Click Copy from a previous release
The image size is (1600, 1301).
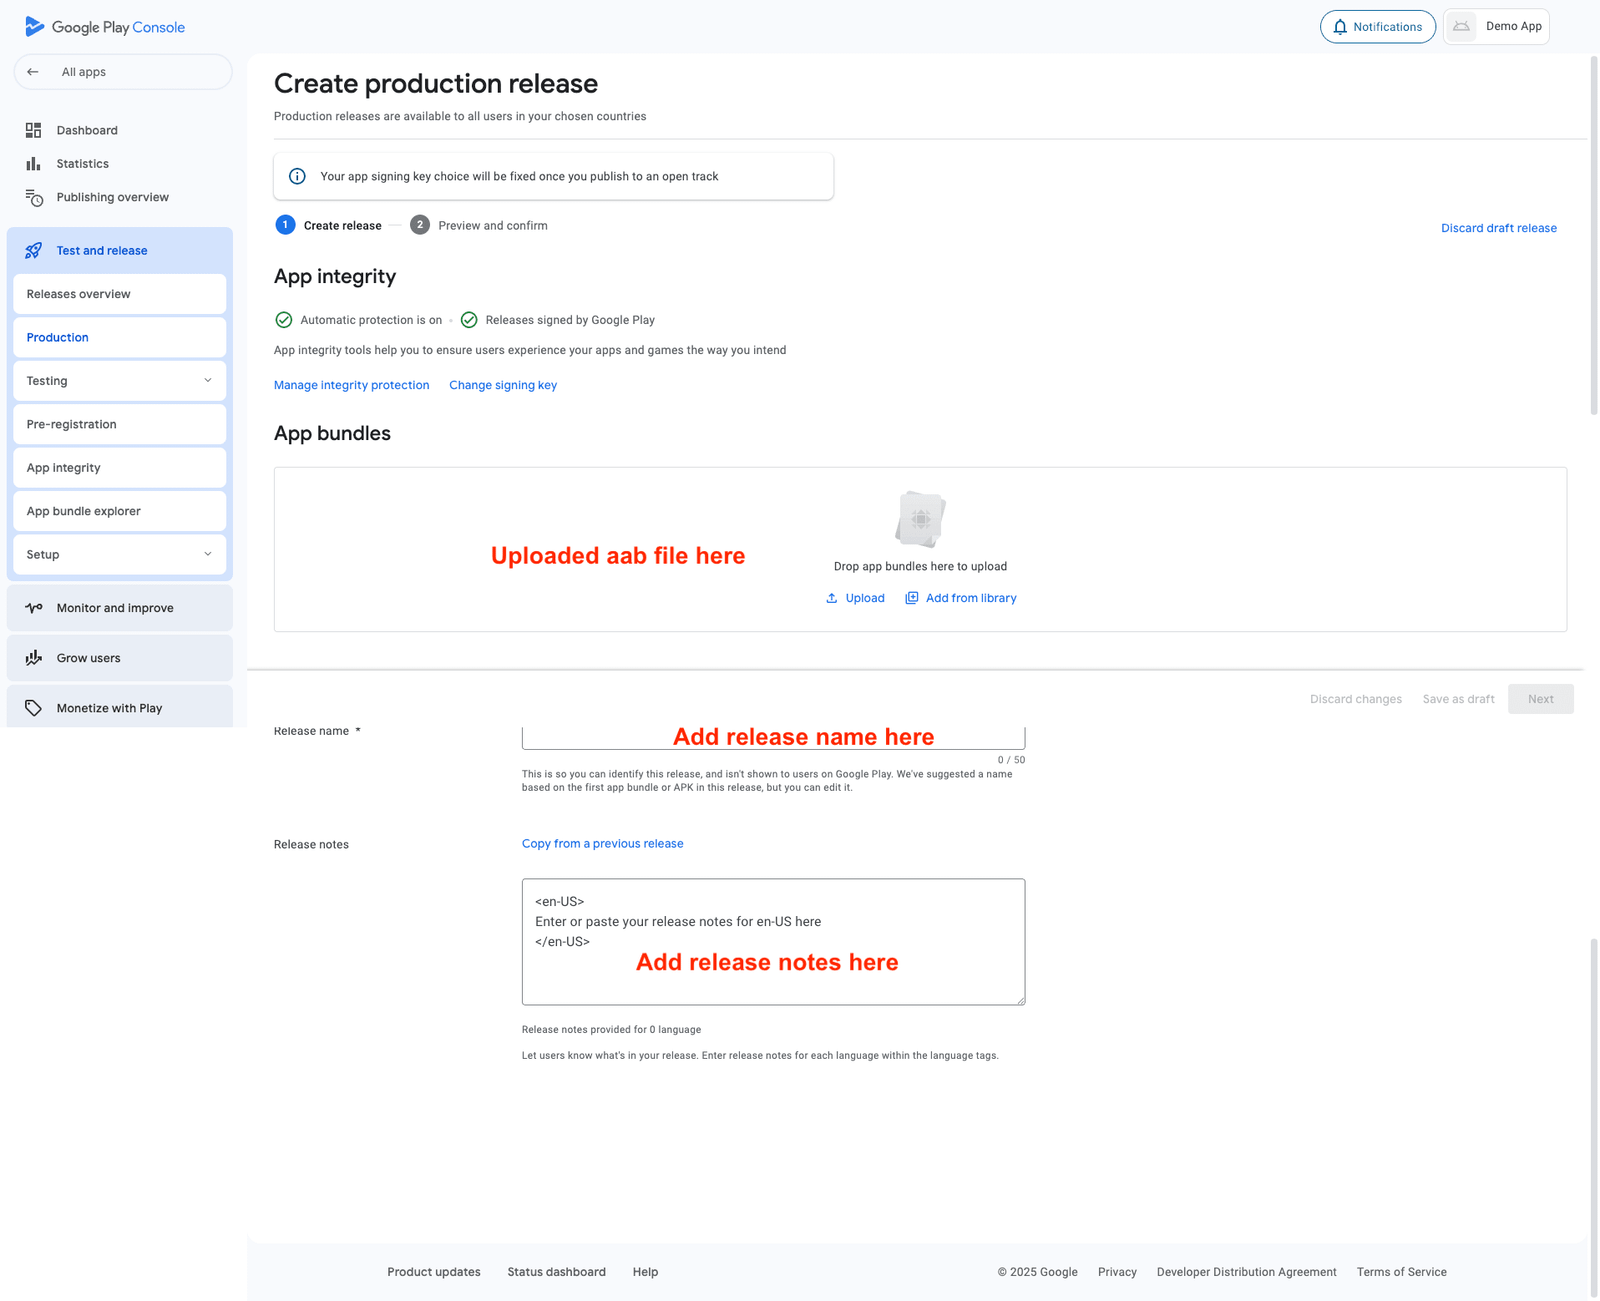(x=602, y=844)
